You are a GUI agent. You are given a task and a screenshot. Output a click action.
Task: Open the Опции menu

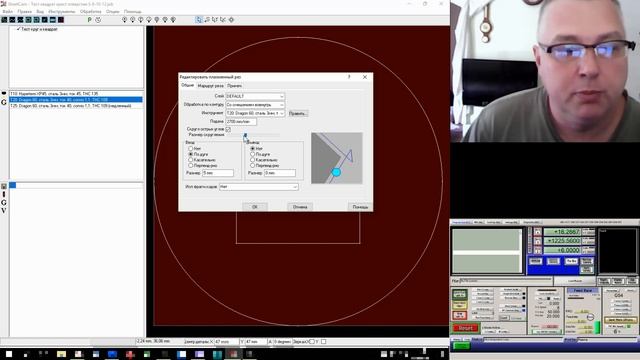point(113,11)
